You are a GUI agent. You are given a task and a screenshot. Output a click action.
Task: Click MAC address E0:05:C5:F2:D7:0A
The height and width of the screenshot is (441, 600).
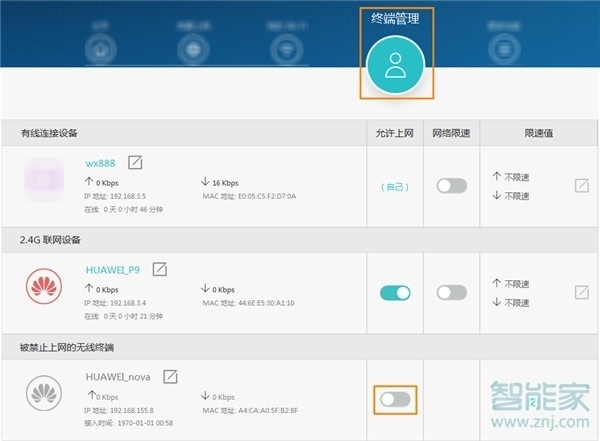point(267,196)
